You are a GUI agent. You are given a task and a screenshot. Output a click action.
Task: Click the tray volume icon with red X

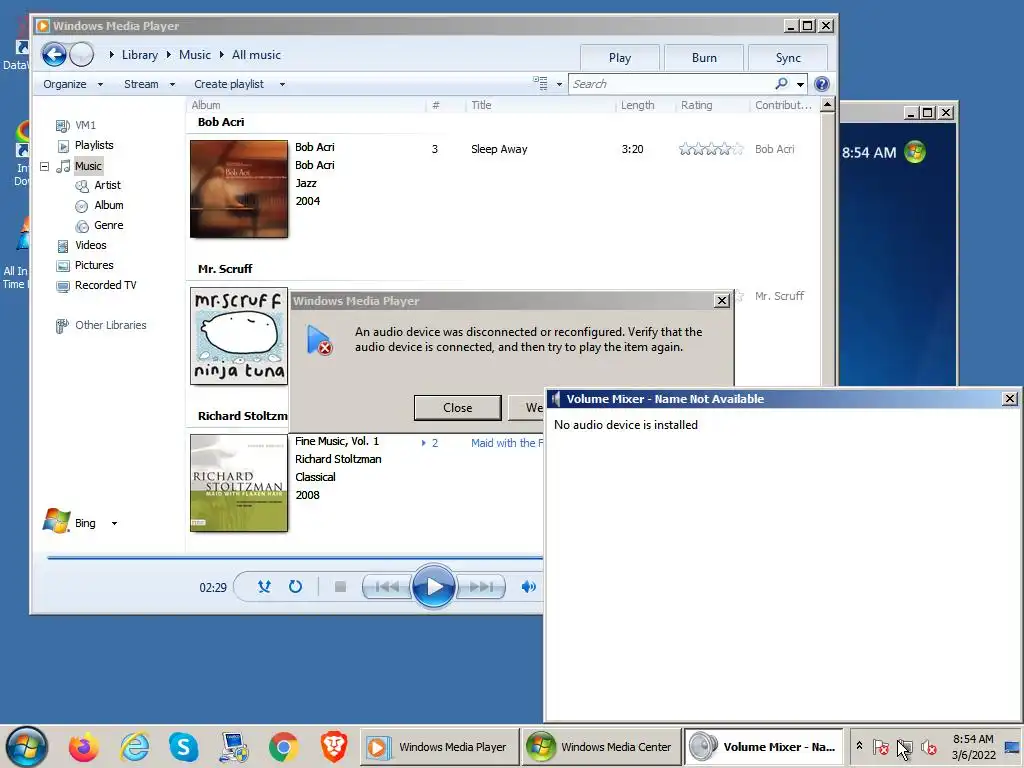pyautogui.click(x=929, y=747)
